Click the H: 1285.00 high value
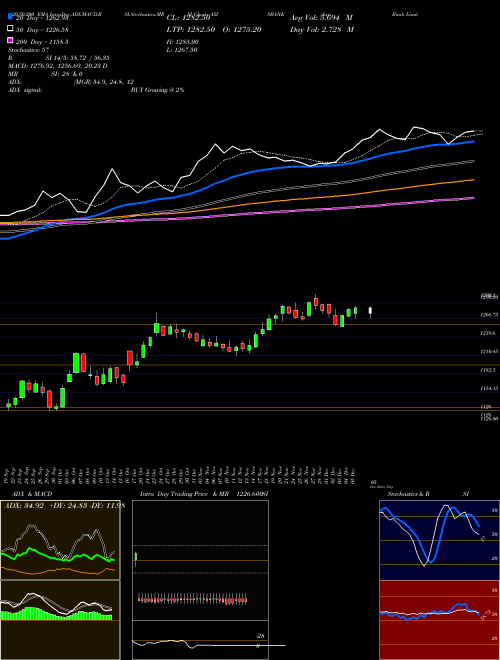Screen dimensions: 500x660 (183, 42)
